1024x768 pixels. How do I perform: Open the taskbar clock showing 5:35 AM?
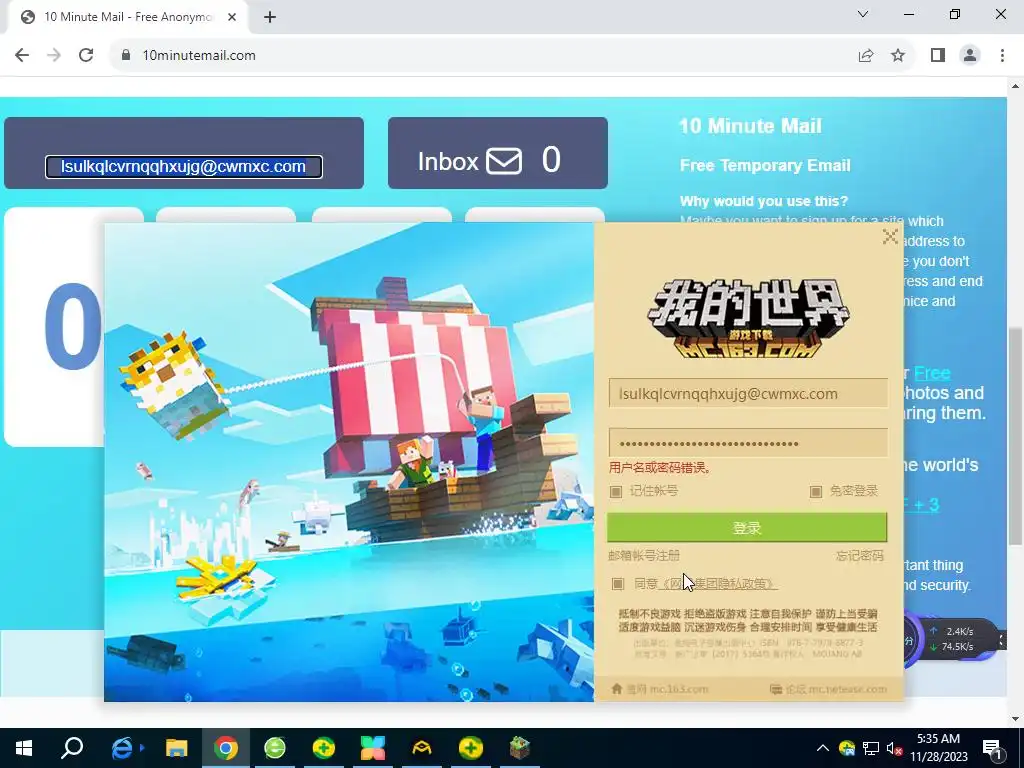coord(938,748)
